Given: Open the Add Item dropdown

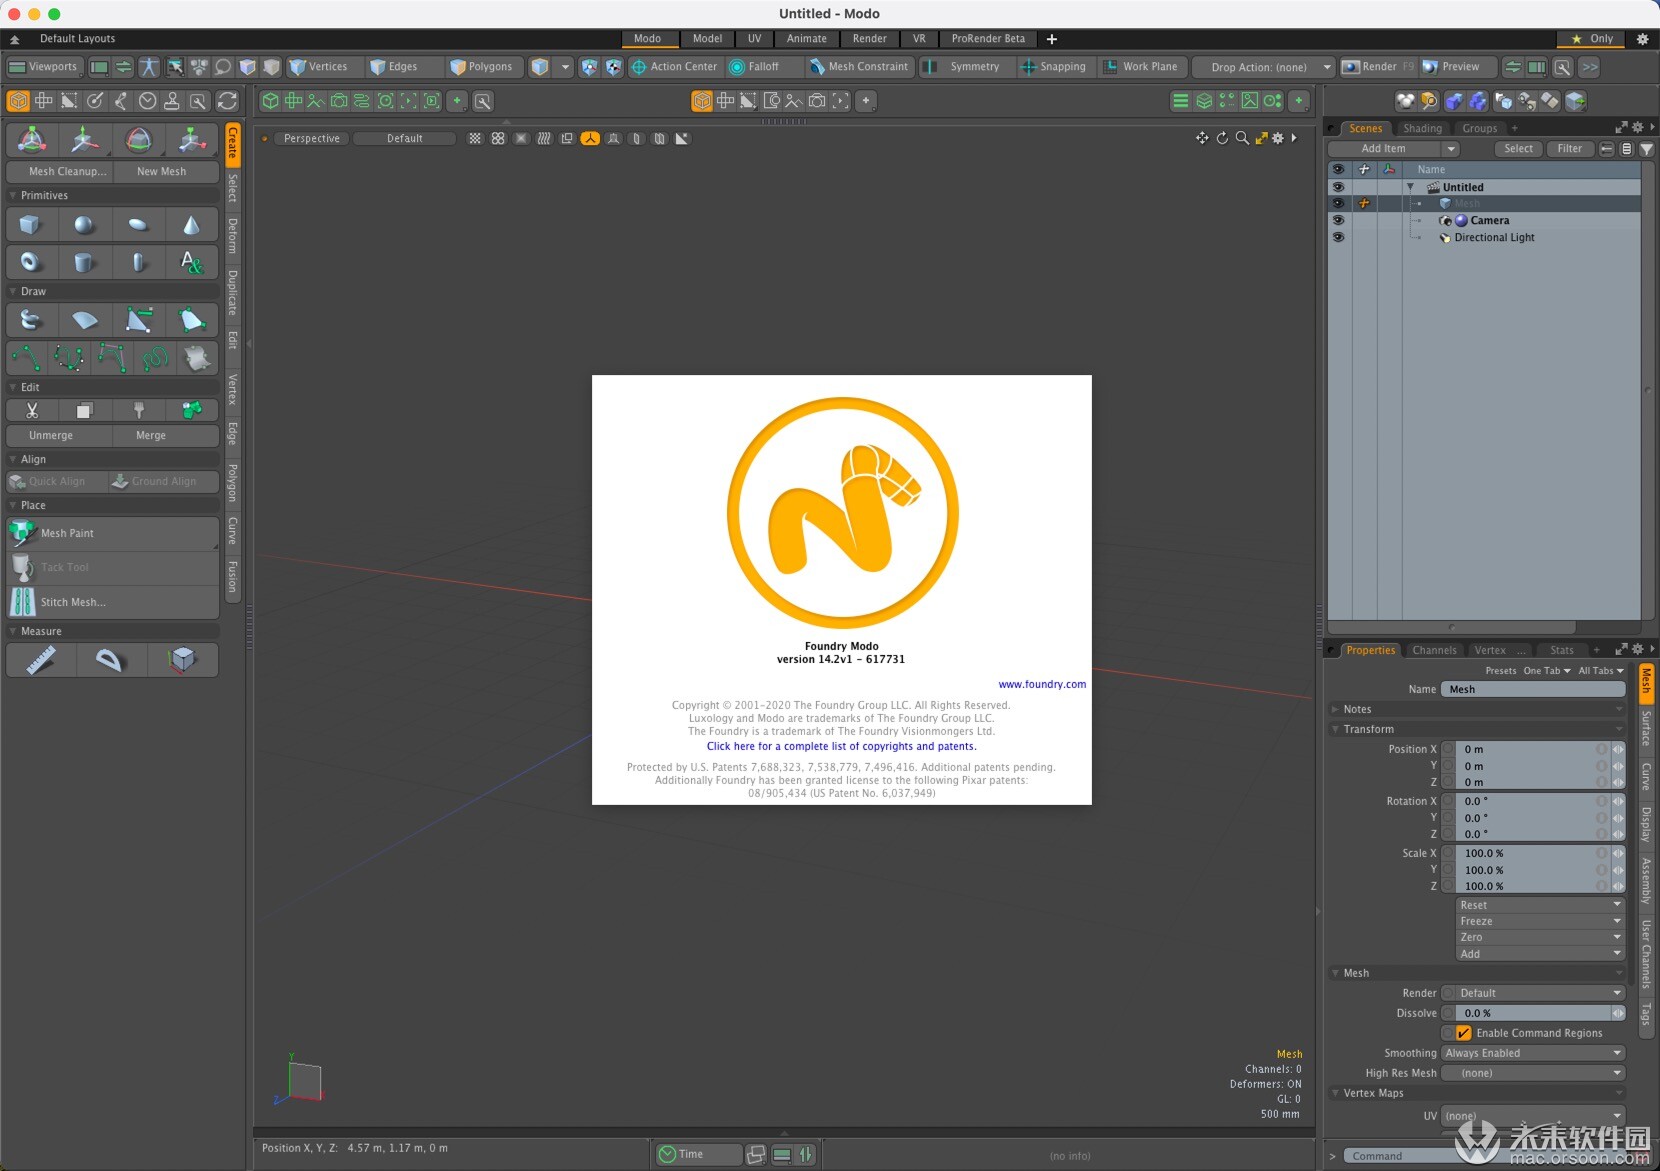Looking at the screenshot, I should pos(1394,149).
